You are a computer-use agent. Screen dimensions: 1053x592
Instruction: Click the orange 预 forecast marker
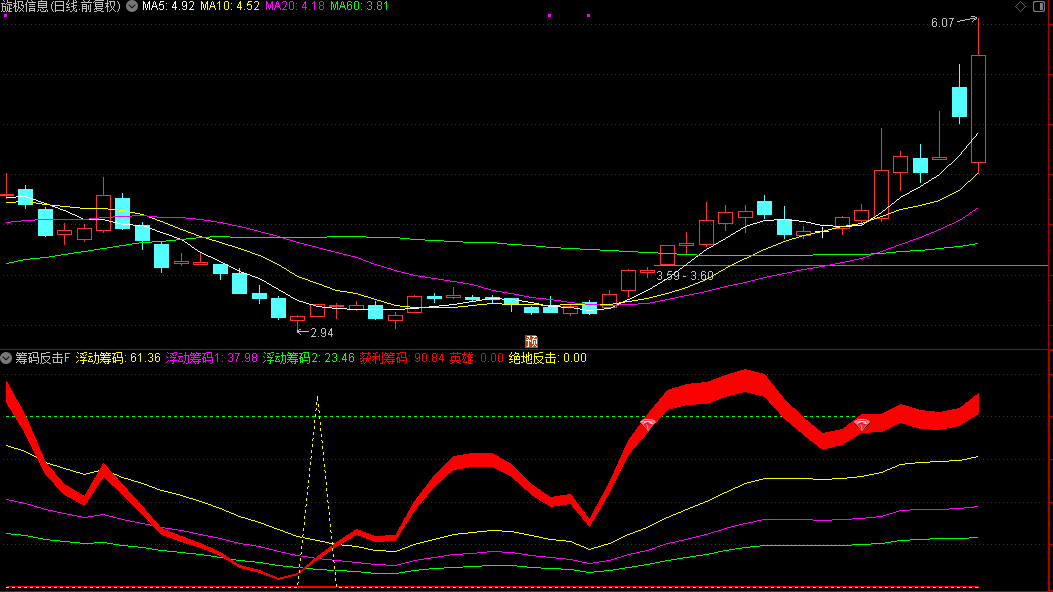point(531,341)
